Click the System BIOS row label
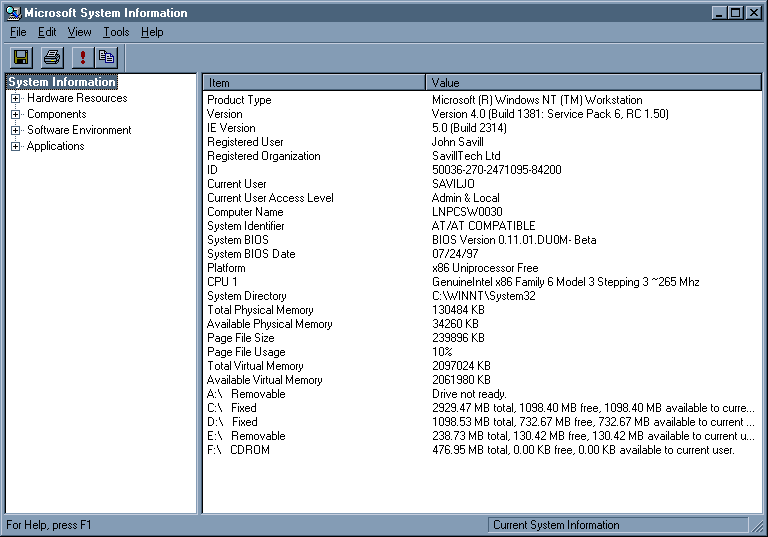This screenshot has height=537, width=768. tap(238, 240)
